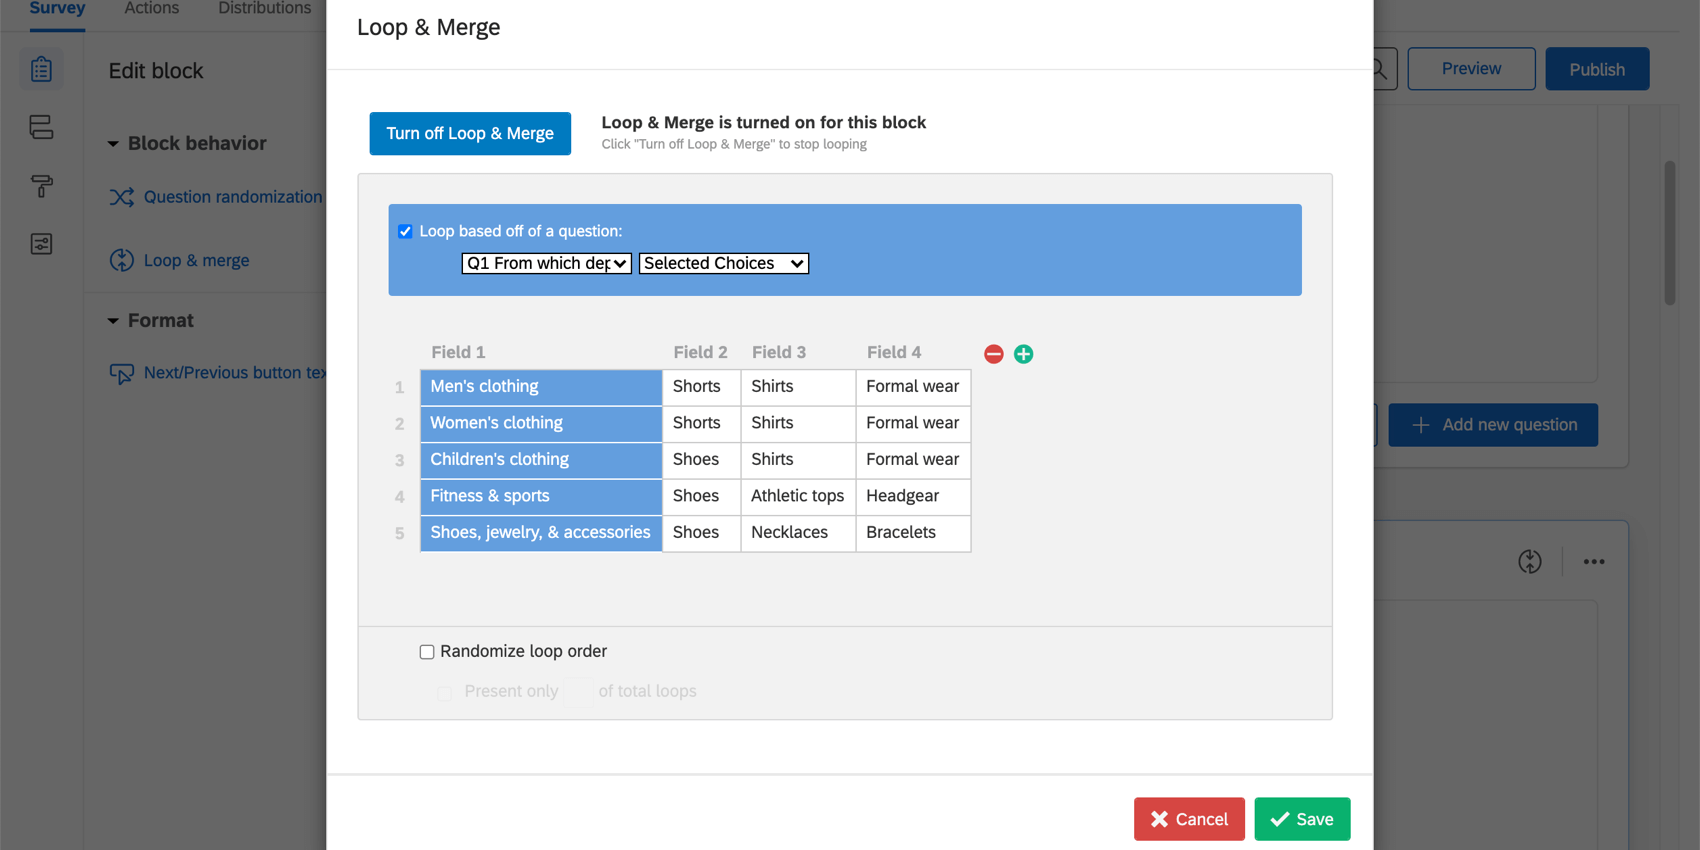This screenshot has width=1700, height=850.
Task: Open the survey builder clipboard icon
Action: pos(41,70)
